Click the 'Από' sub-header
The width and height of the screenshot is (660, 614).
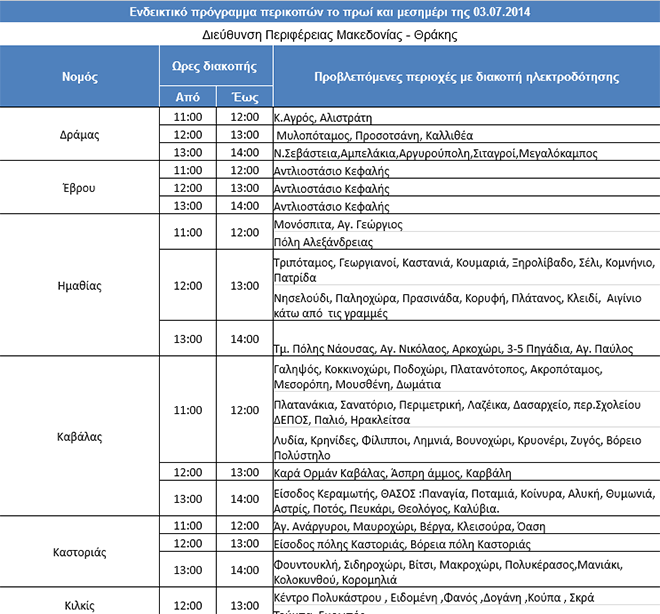click(187, 97)
